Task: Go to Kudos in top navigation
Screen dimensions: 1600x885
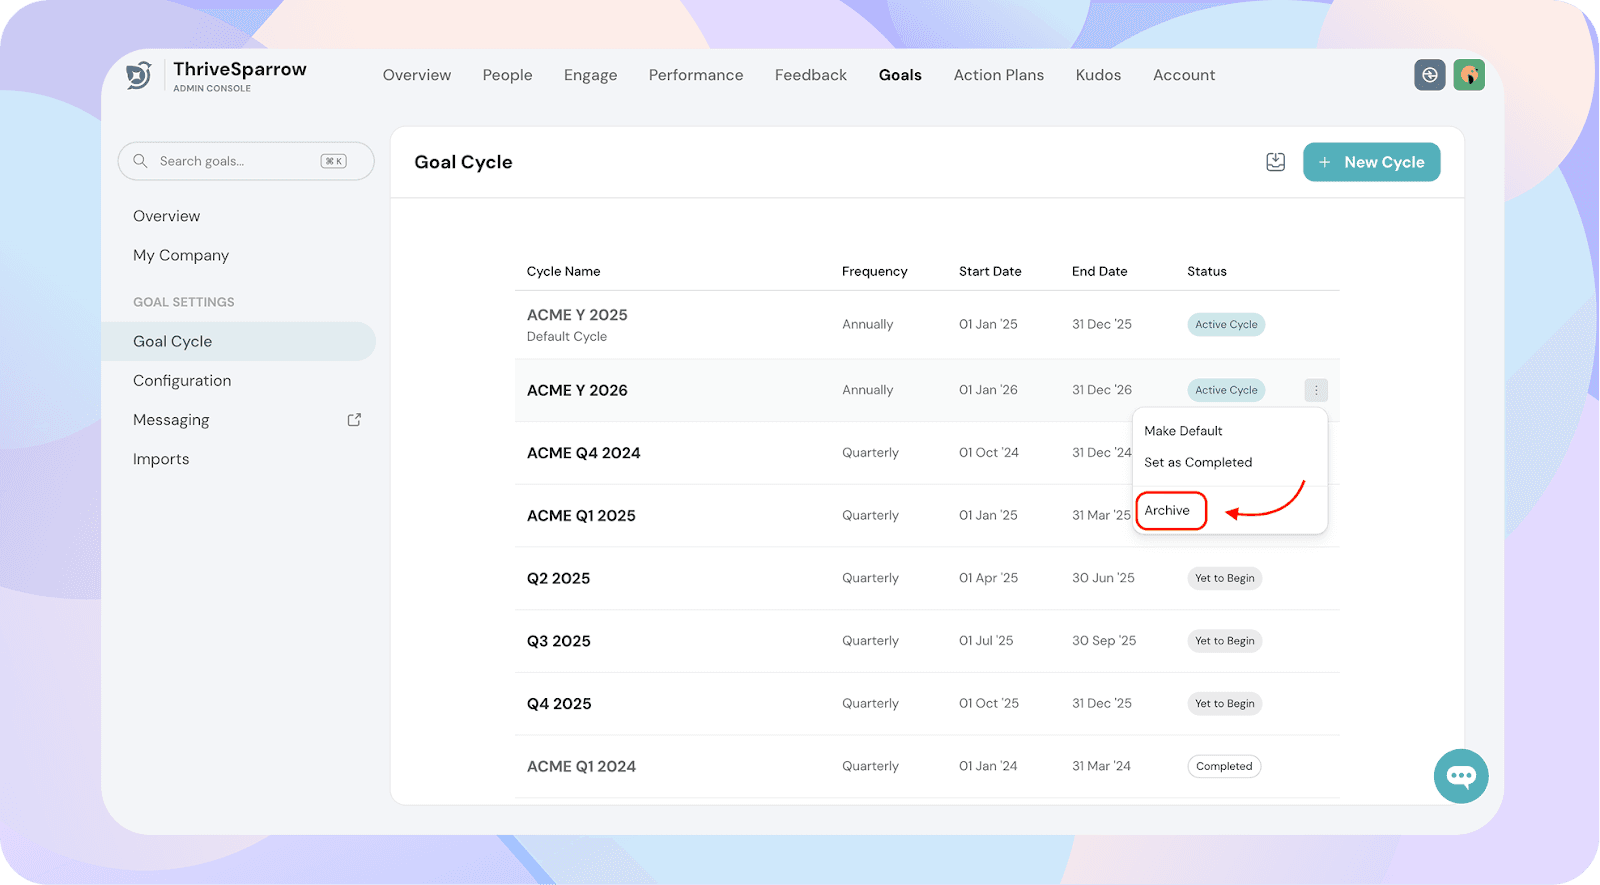Action: [x=1098, y=75]
